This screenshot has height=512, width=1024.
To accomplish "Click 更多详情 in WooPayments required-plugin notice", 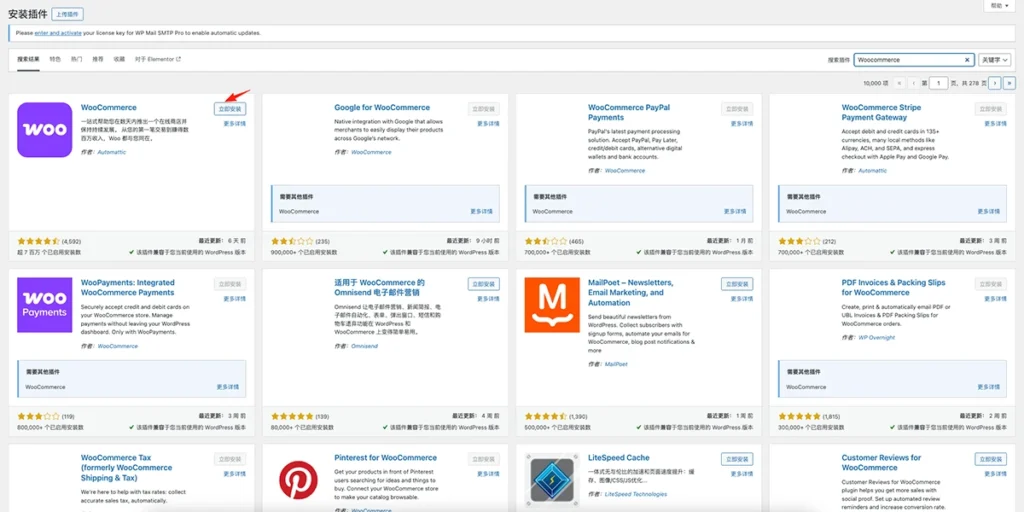I will pos(227,387).
